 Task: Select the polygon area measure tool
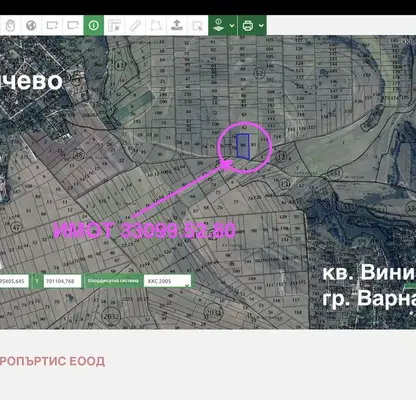(x=156, y=25)
